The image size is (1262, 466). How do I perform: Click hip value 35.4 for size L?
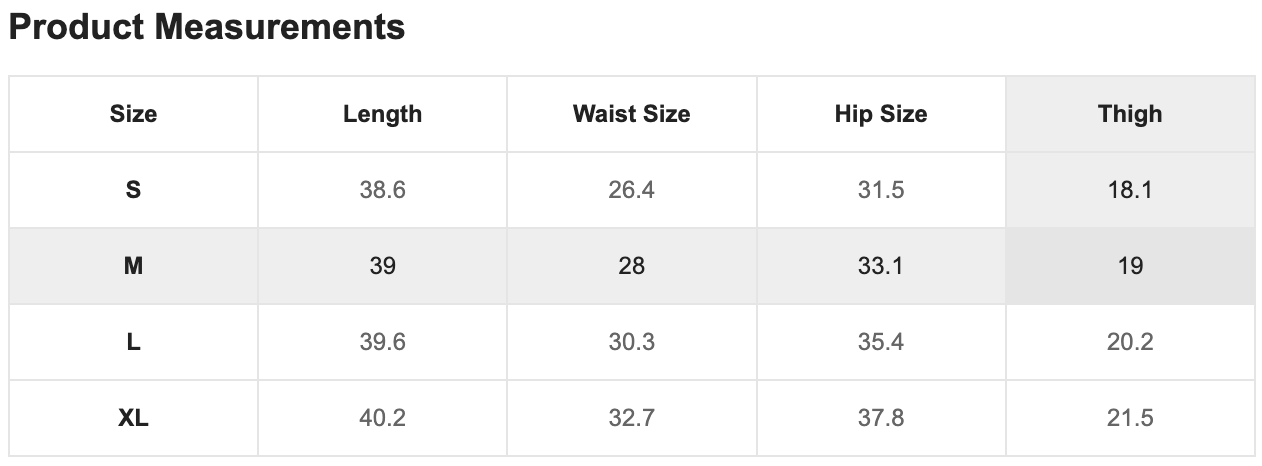tap(880, 342)
